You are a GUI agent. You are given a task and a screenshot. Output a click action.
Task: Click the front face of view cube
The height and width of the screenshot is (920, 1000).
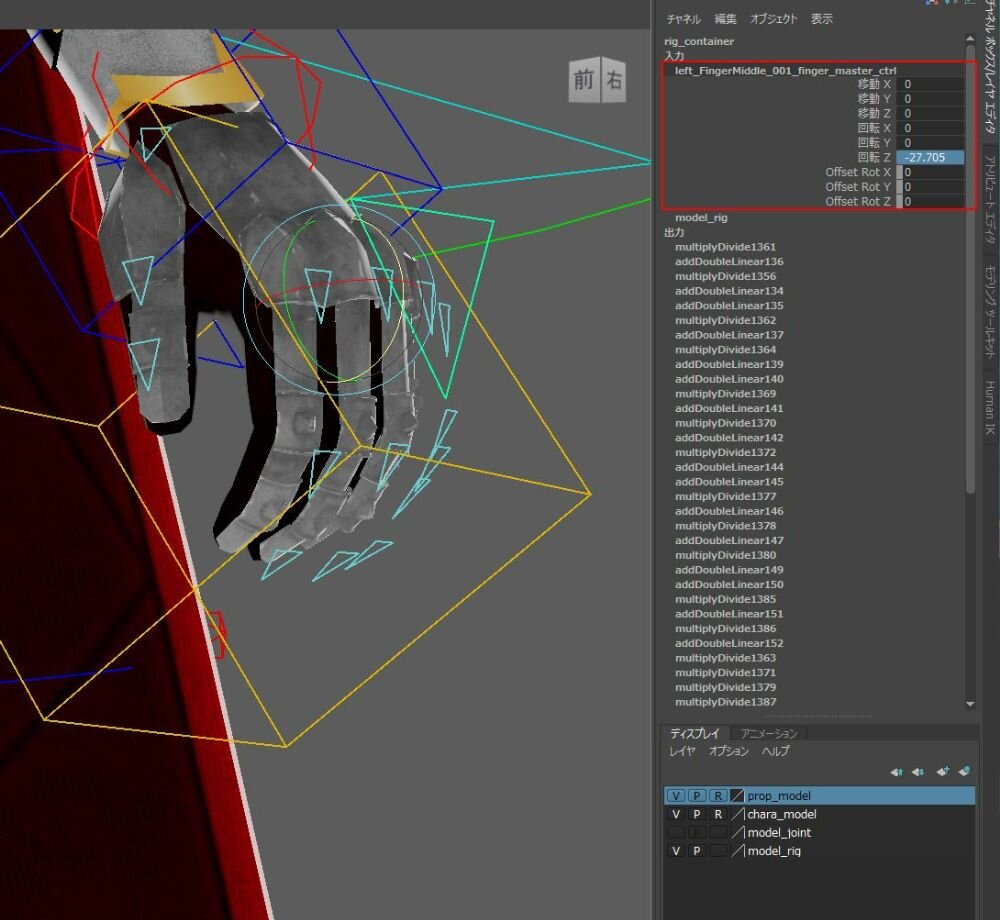pyautogui.click(x=583, y=81)
